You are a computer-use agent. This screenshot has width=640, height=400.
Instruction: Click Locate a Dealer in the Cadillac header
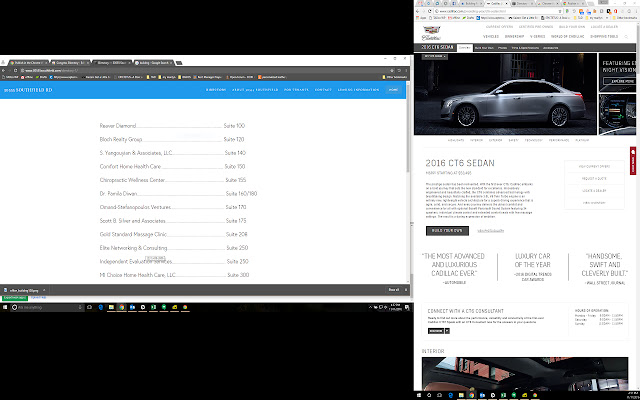(x=604, y=27)
